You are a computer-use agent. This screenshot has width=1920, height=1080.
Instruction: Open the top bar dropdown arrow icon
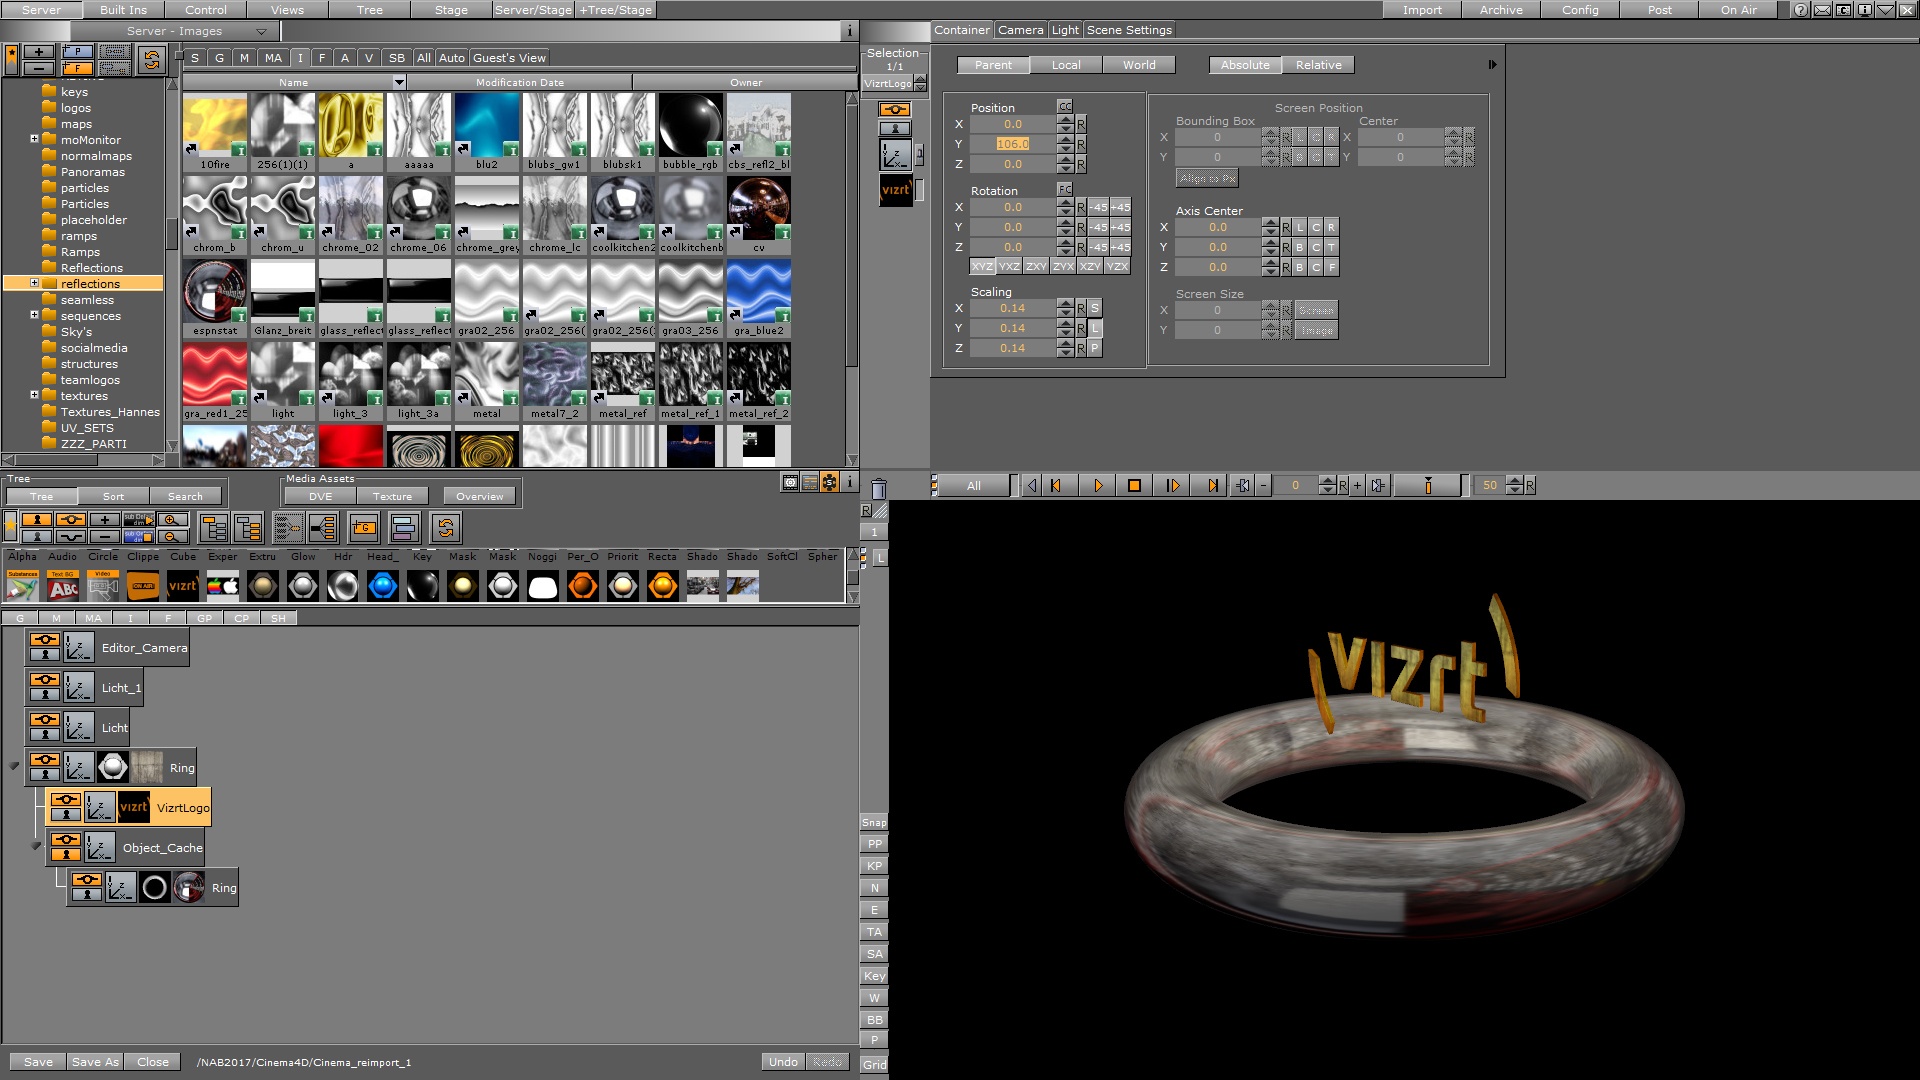(1885, 10)
